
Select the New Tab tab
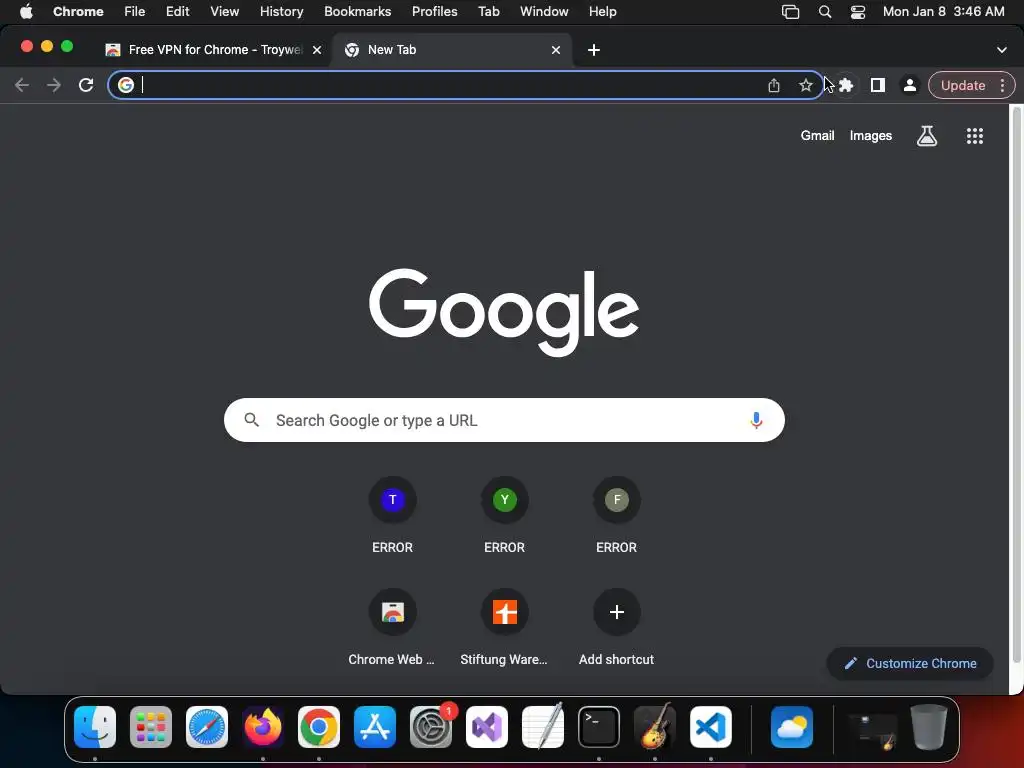click(451, 50)
